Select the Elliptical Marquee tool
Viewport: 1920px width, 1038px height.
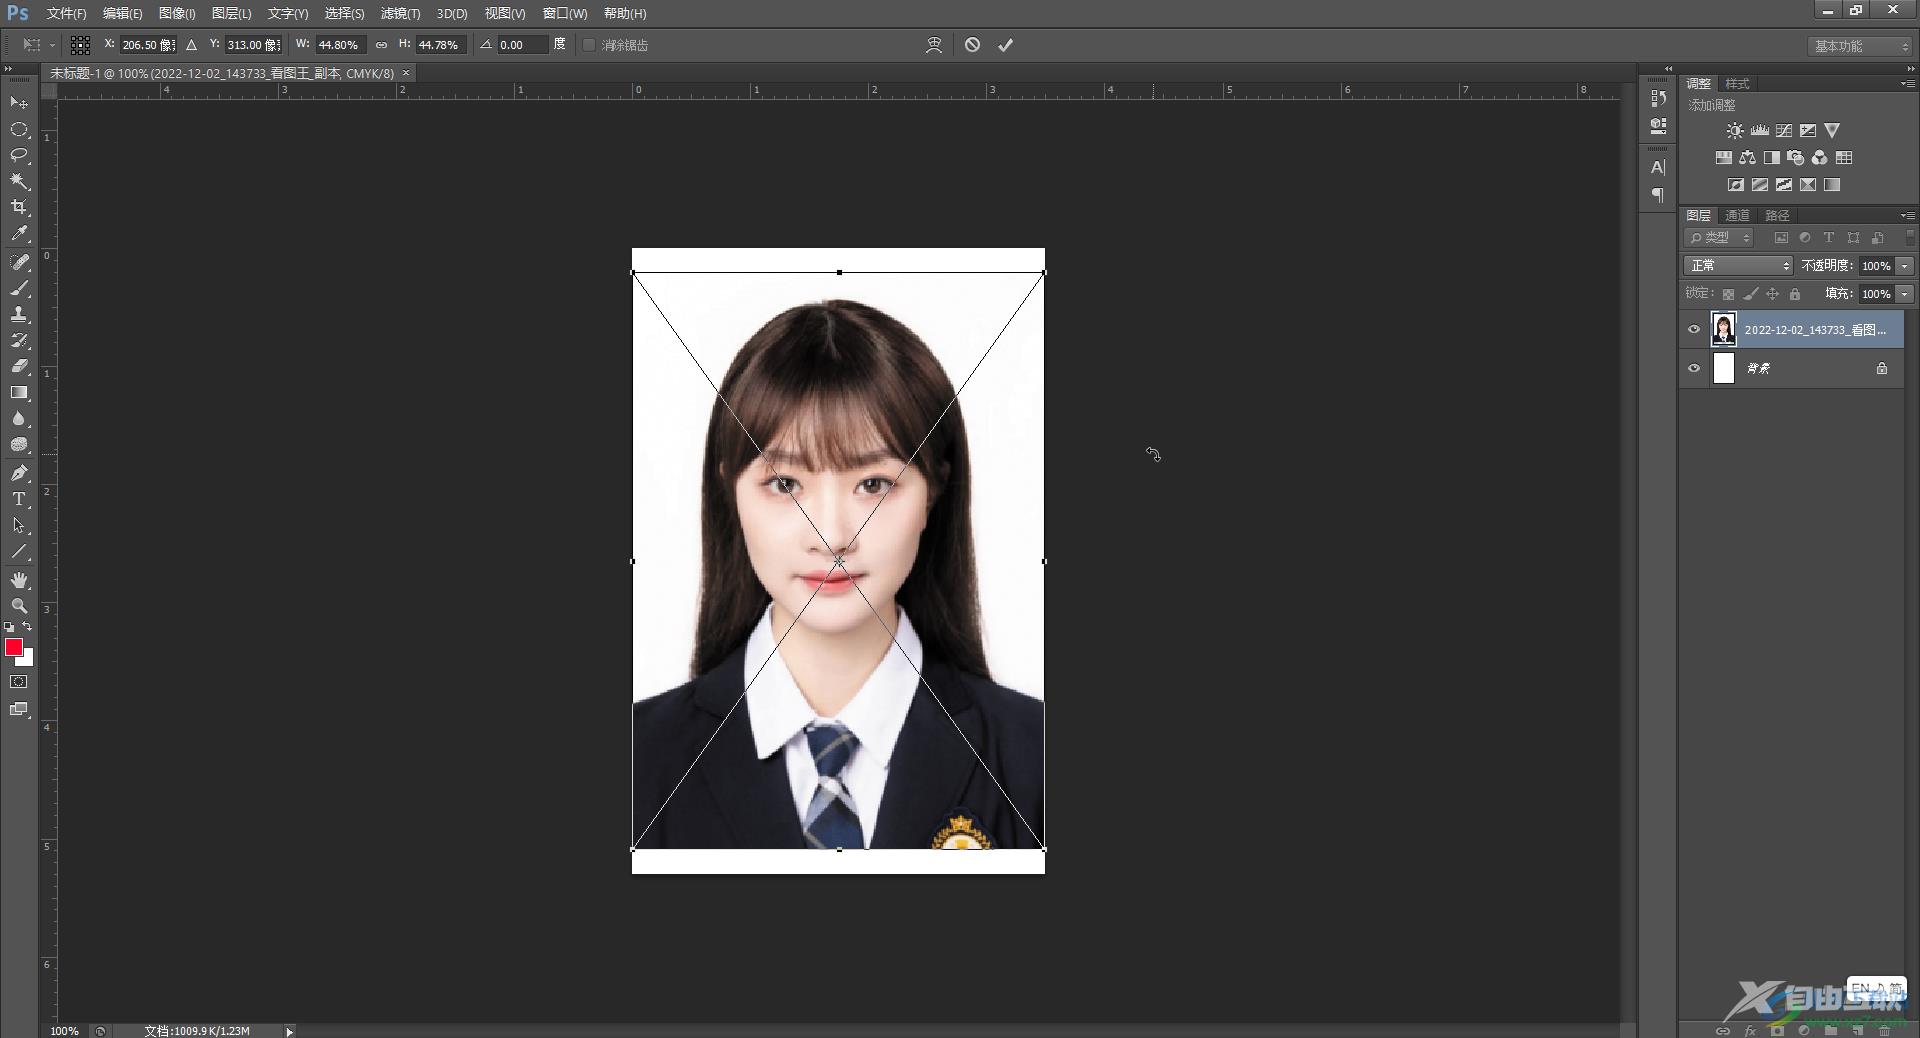click(19, 129)
